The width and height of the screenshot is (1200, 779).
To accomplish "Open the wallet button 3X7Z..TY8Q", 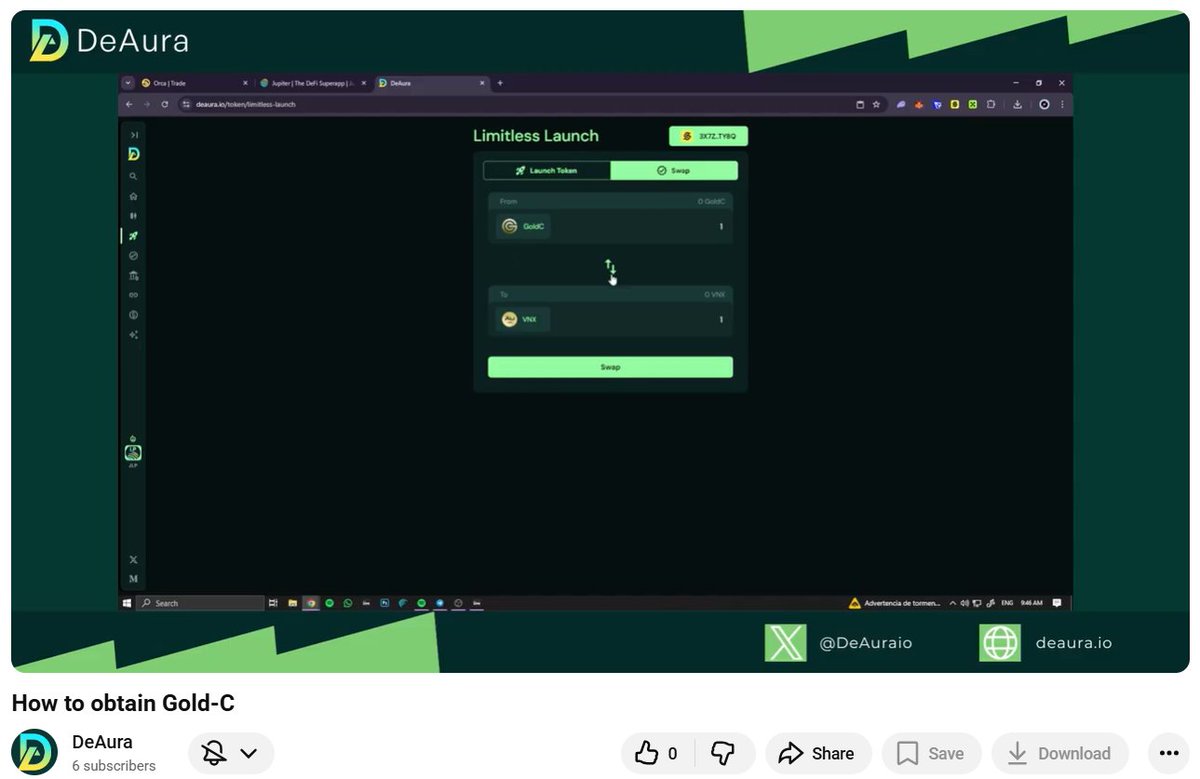I will click(708, 136).
